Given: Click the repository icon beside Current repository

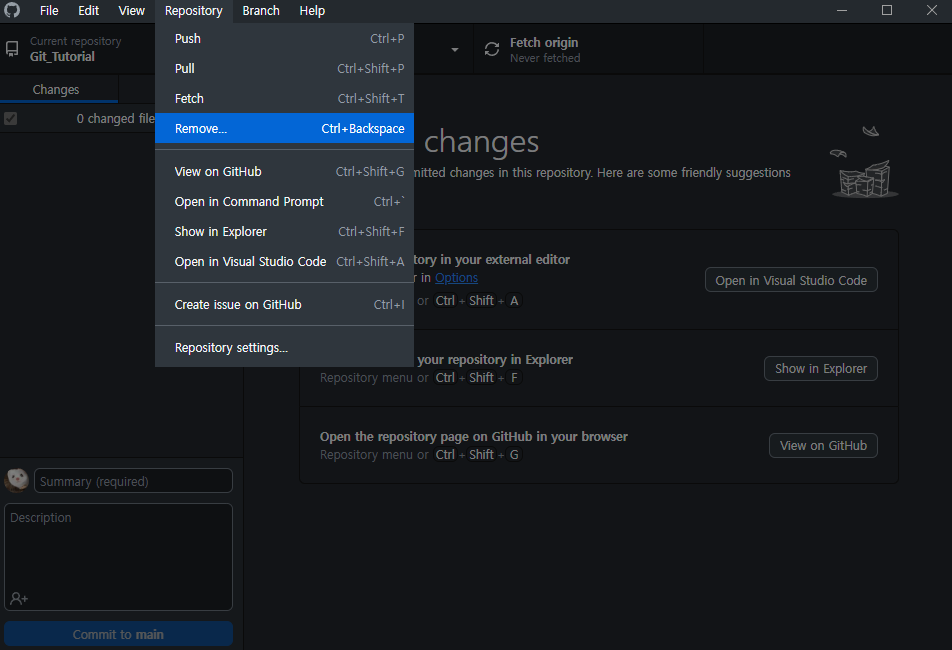Looking at the screenshot, I should point(12,49).
